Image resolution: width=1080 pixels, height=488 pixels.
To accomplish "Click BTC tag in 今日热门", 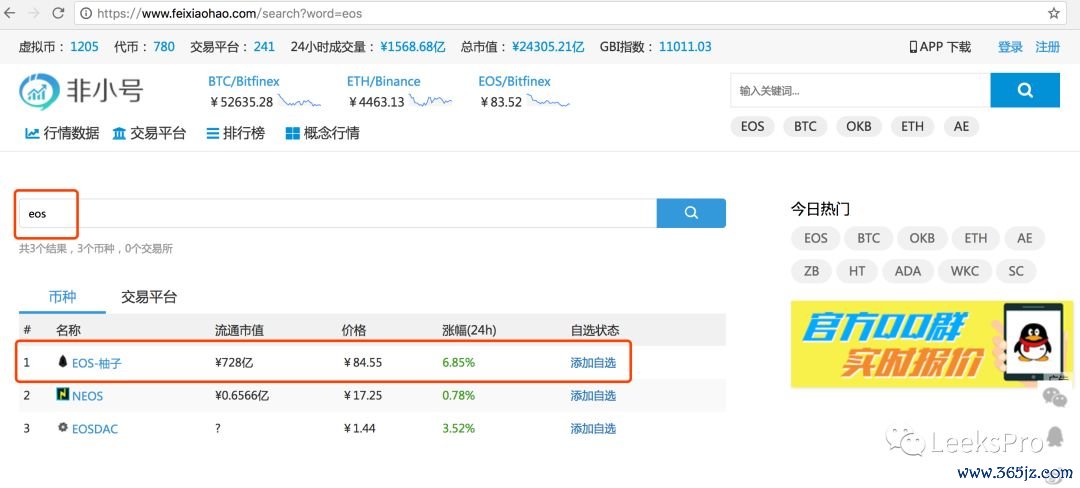I will point(869,238).
